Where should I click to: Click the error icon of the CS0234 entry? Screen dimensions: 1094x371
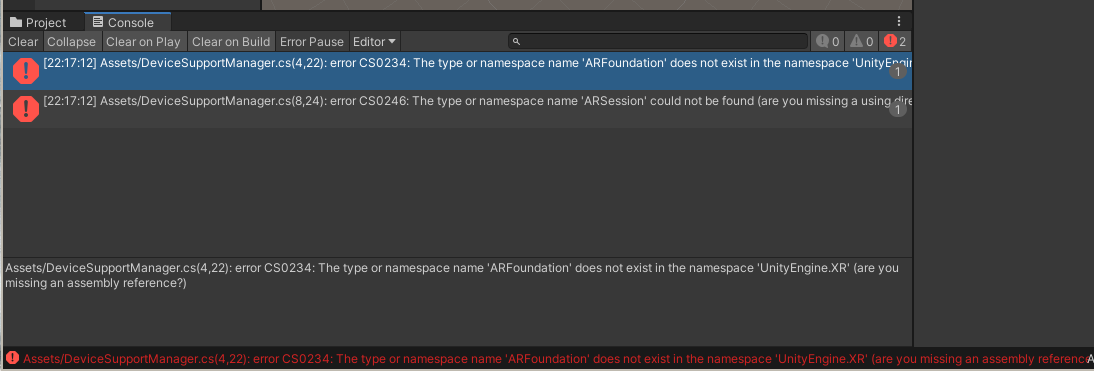[26, 70]
